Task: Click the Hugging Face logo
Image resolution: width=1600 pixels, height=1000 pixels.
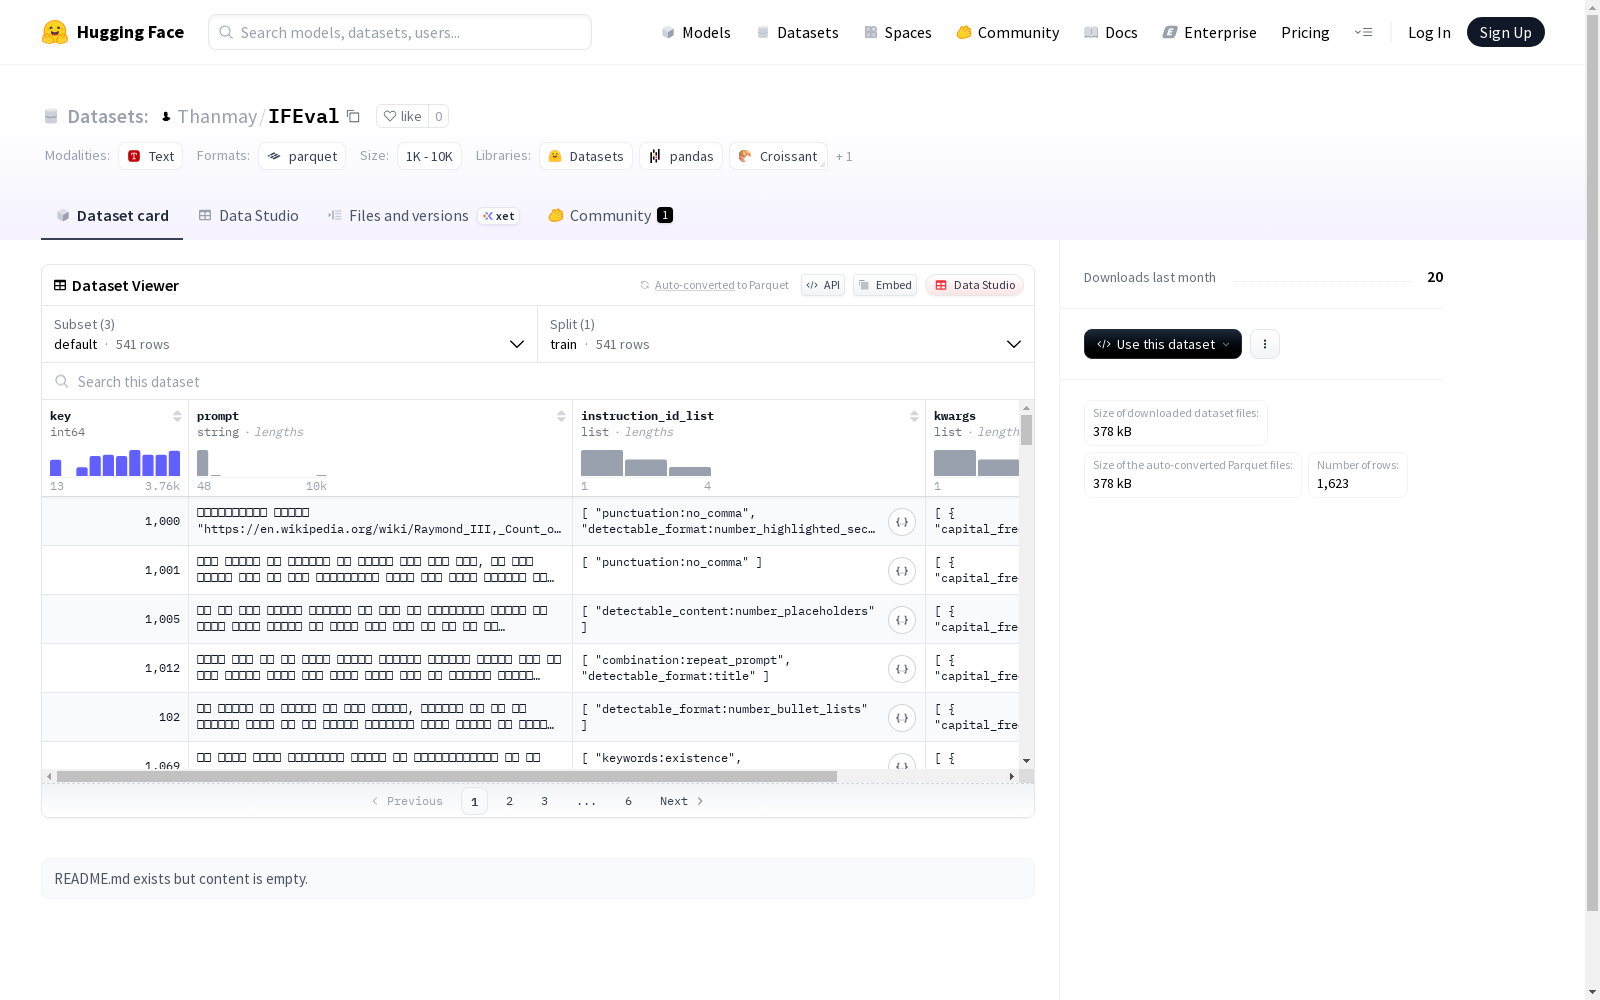Action: point(113,32)
